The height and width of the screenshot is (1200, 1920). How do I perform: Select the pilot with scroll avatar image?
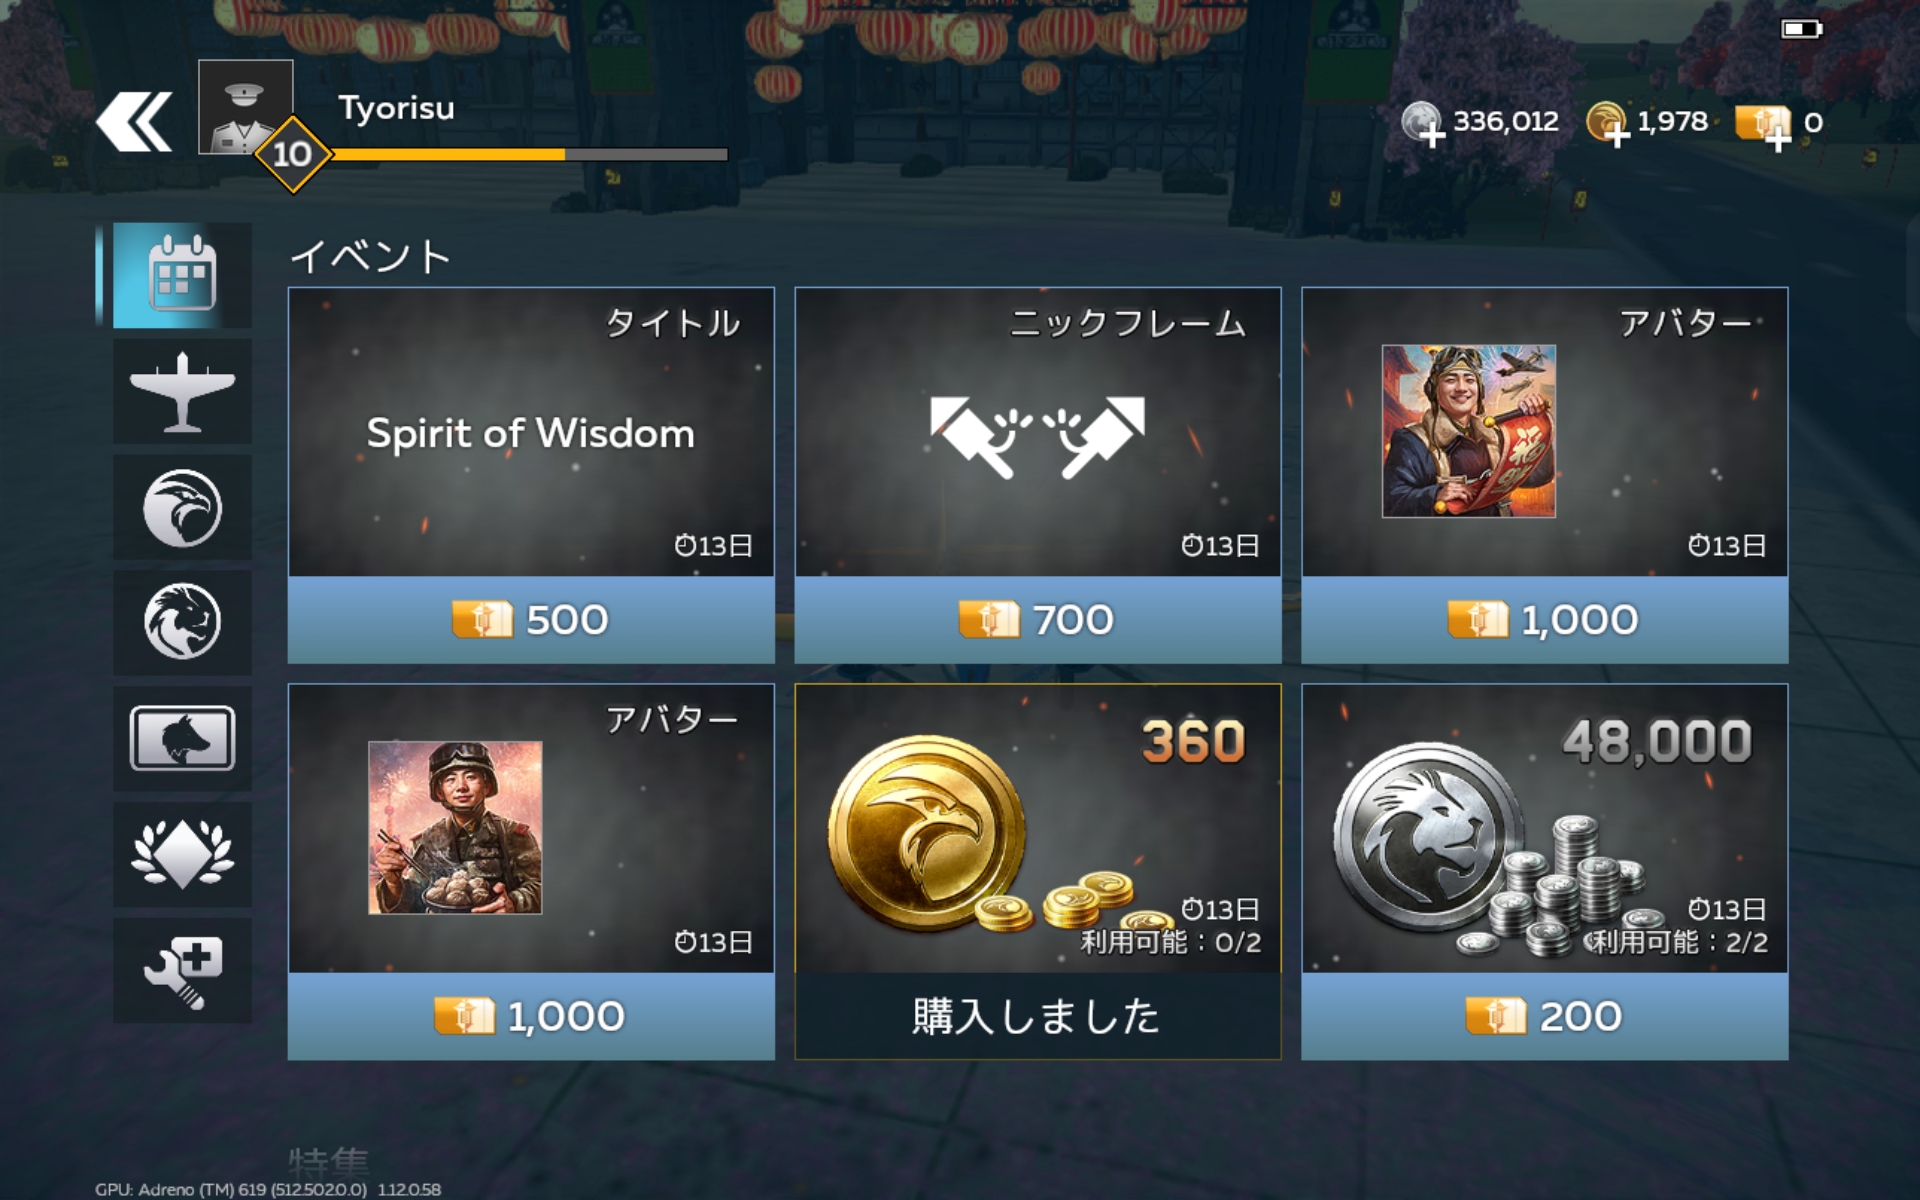[1469, 431]
